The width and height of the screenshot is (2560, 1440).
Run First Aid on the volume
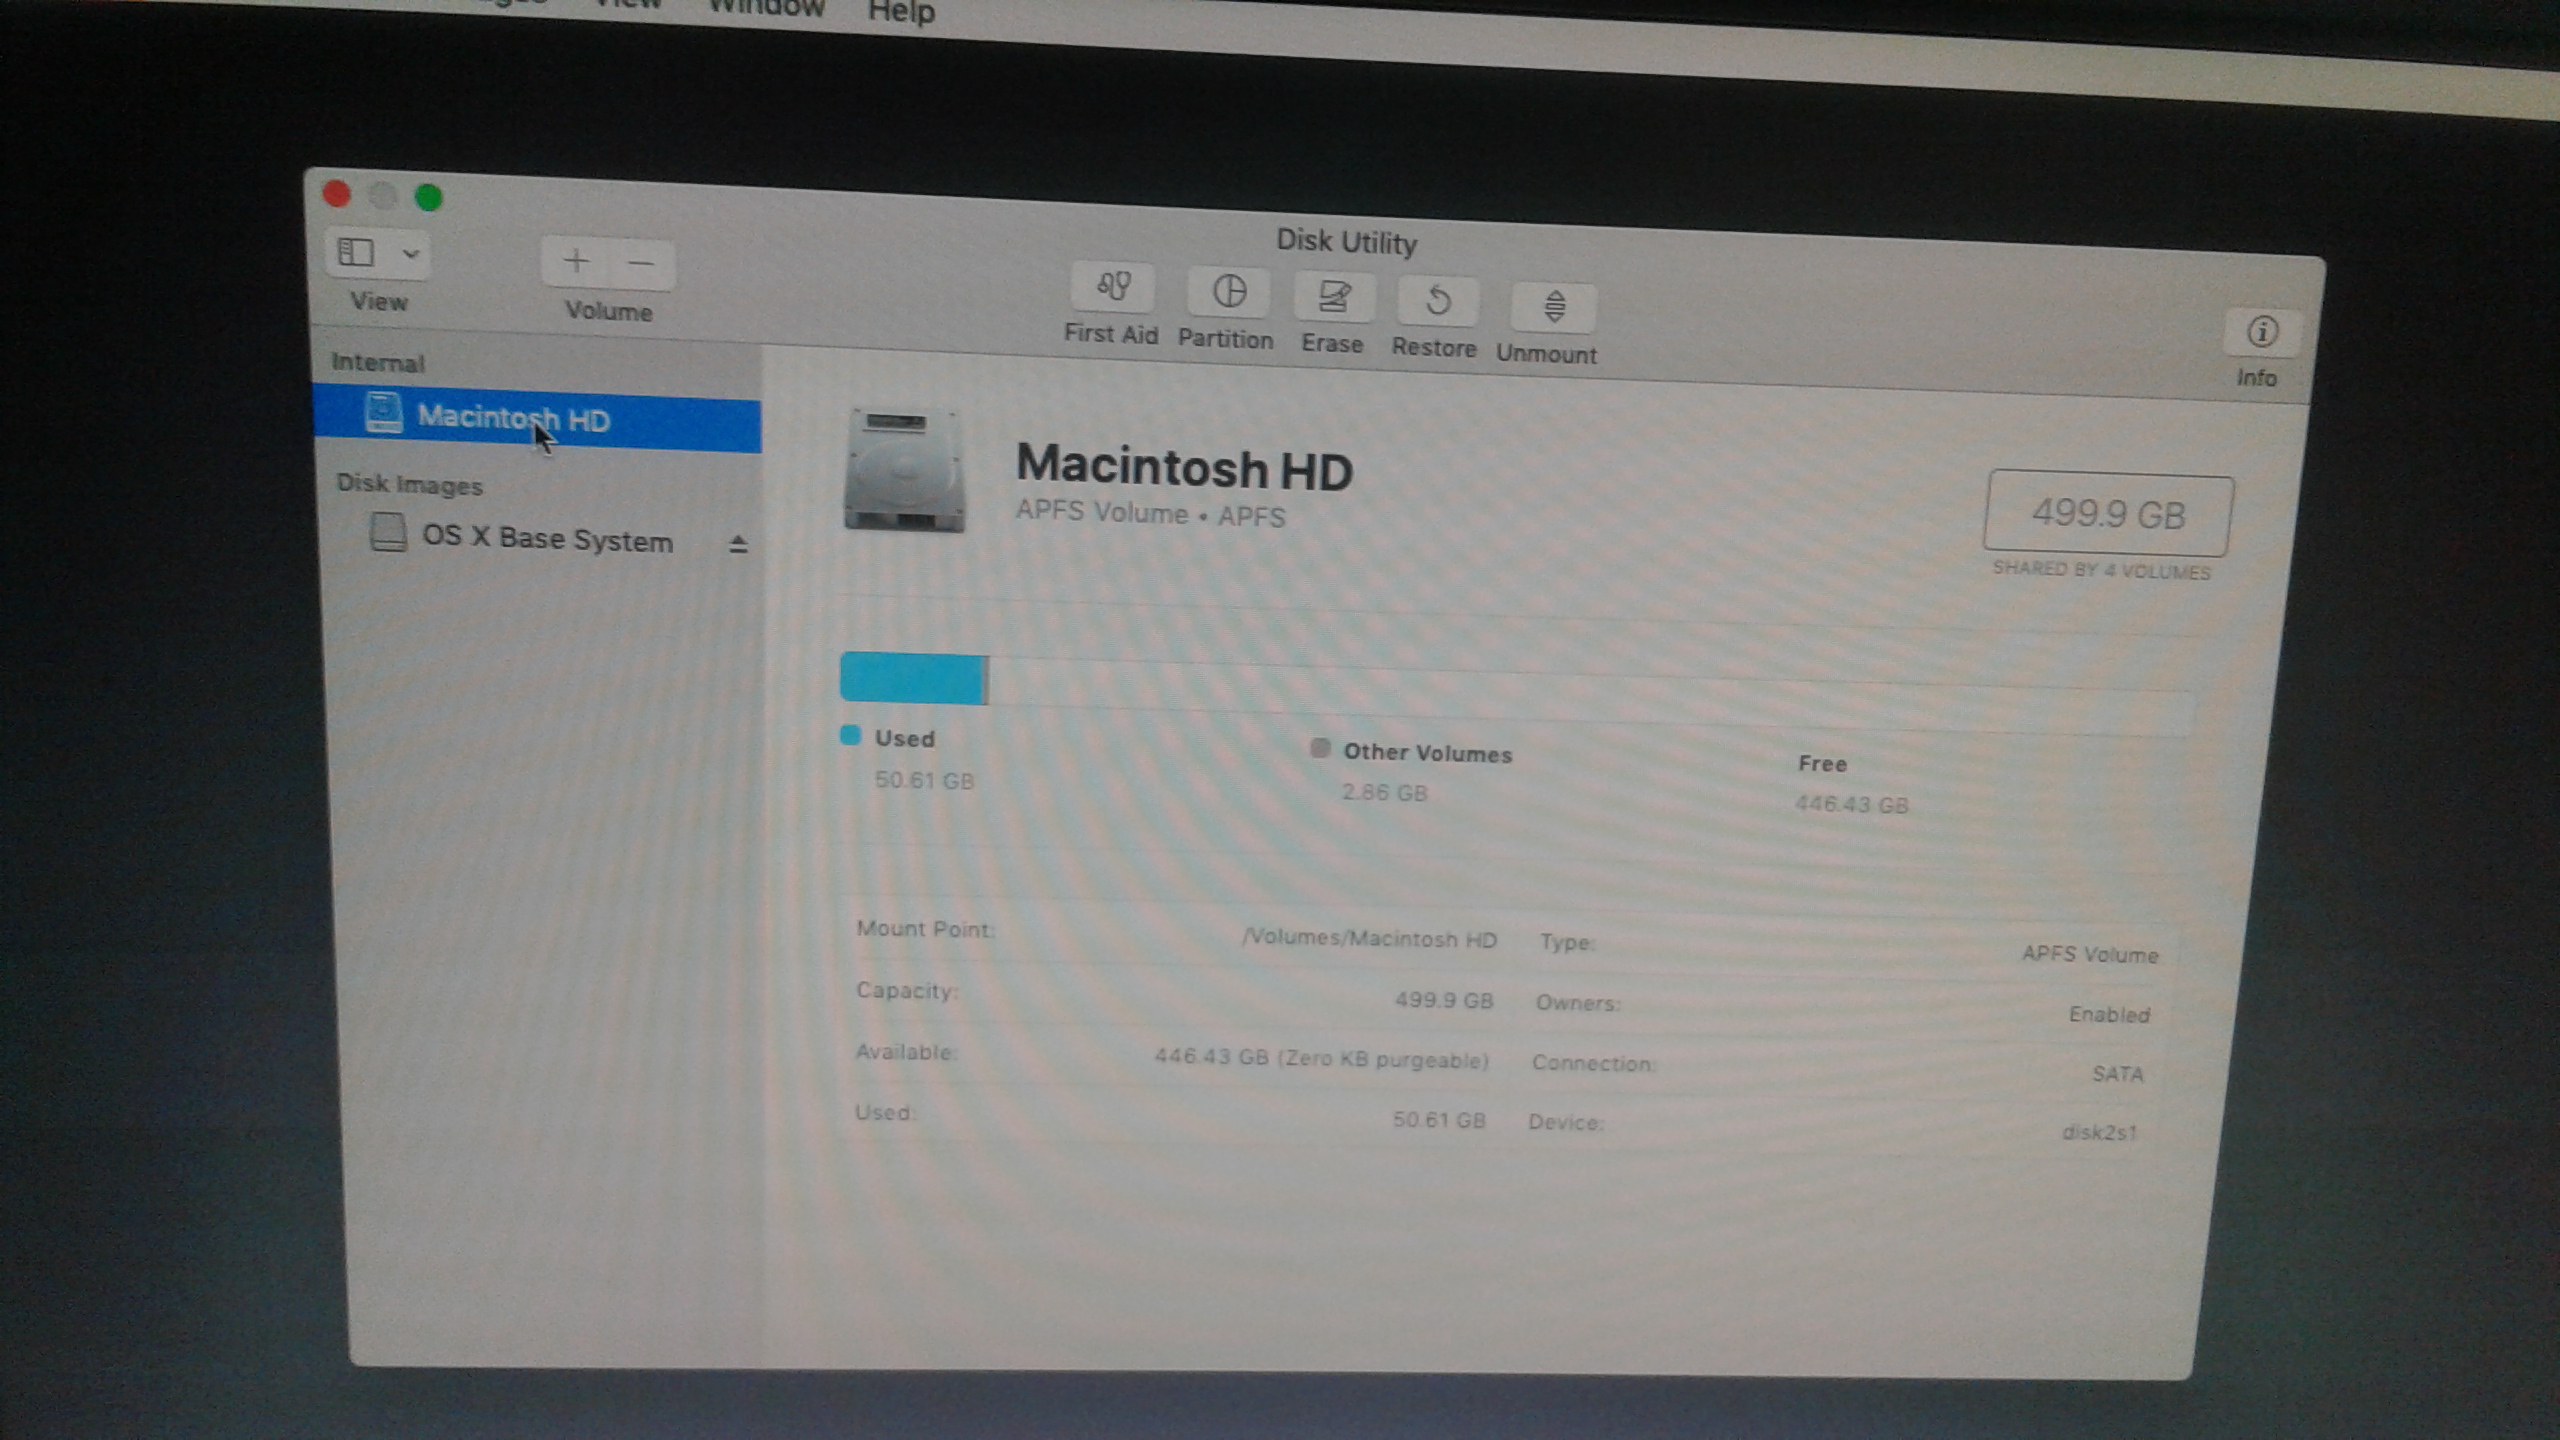click(x=1112, y=288)
